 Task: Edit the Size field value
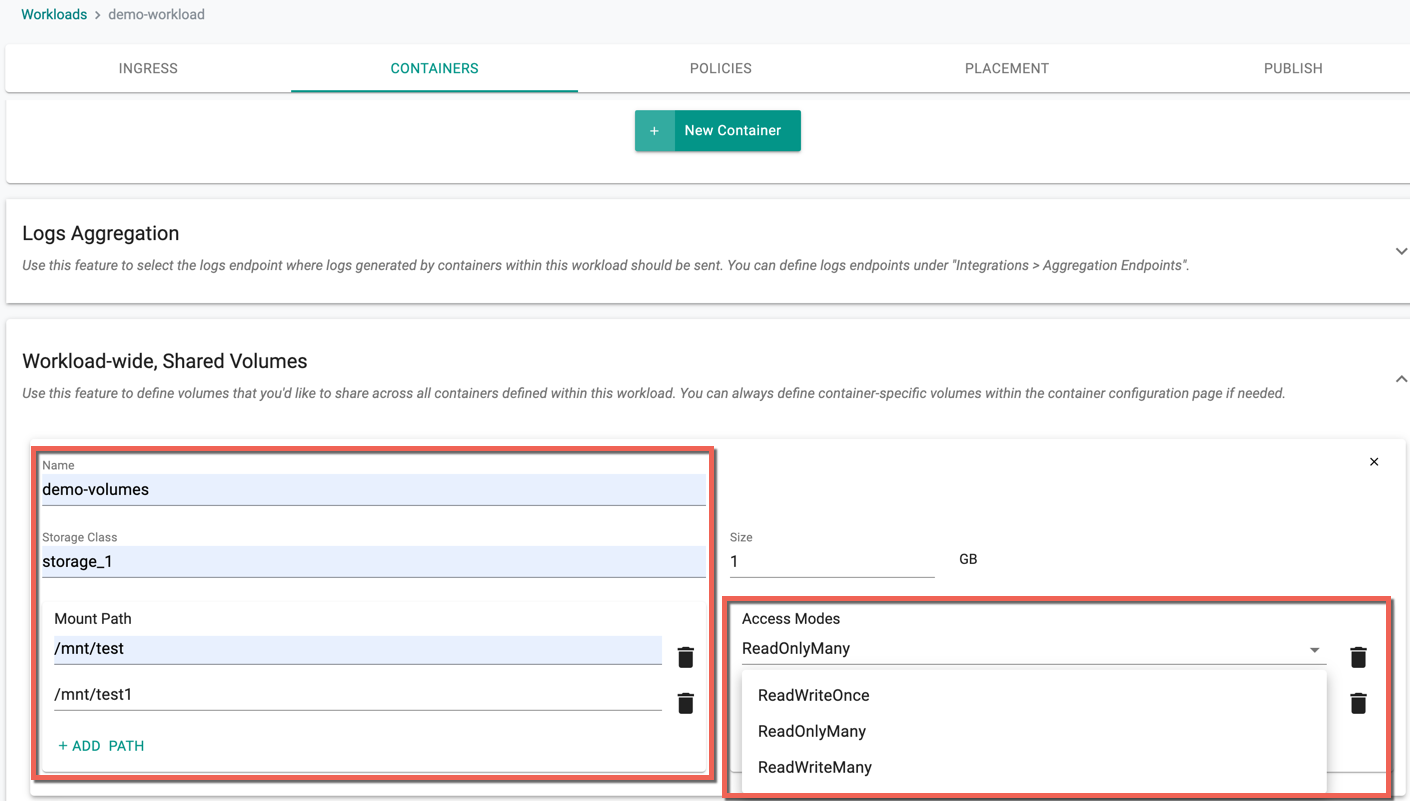tap(832, 562)
